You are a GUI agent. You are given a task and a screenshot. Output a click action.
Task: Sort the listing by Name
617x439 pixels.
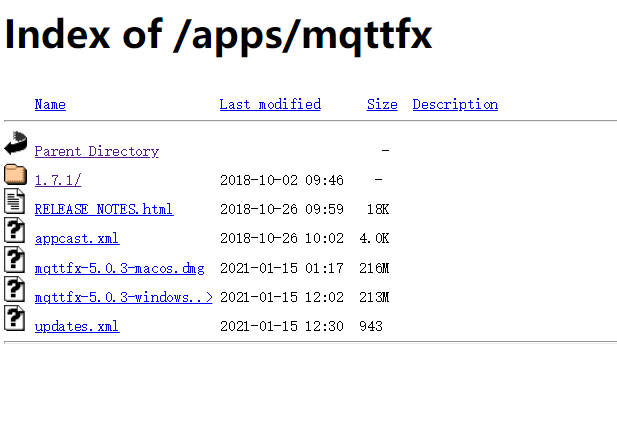[x=50, y=105]
